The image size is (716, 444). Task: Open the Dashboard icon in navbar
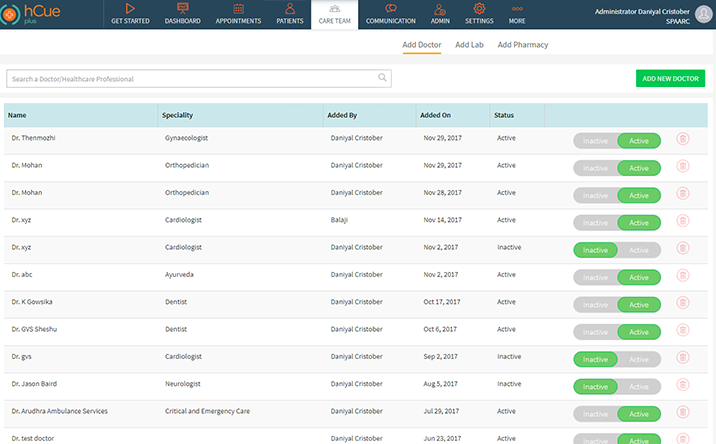(182, 8)
